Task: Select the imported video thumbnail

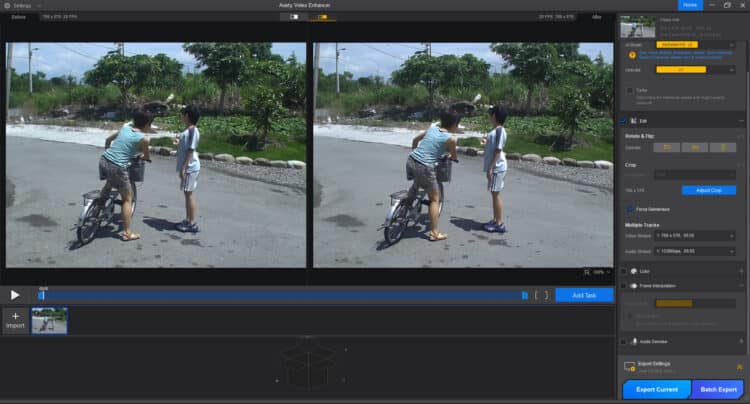Action: [48, 320]
